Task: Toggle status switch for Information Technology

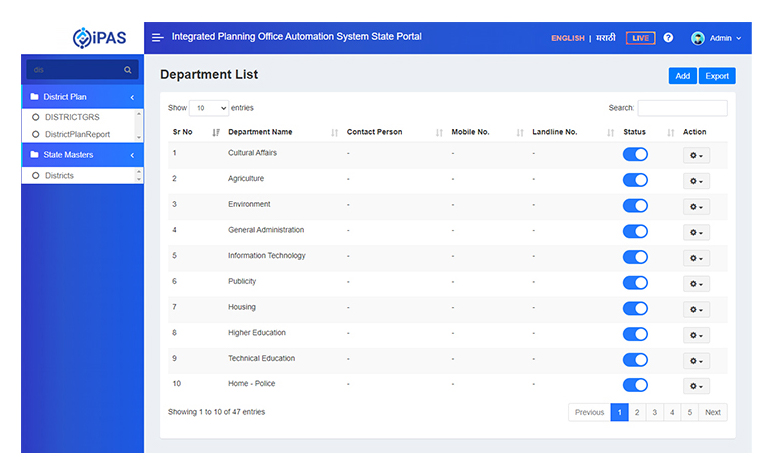Action: (635, 257)
